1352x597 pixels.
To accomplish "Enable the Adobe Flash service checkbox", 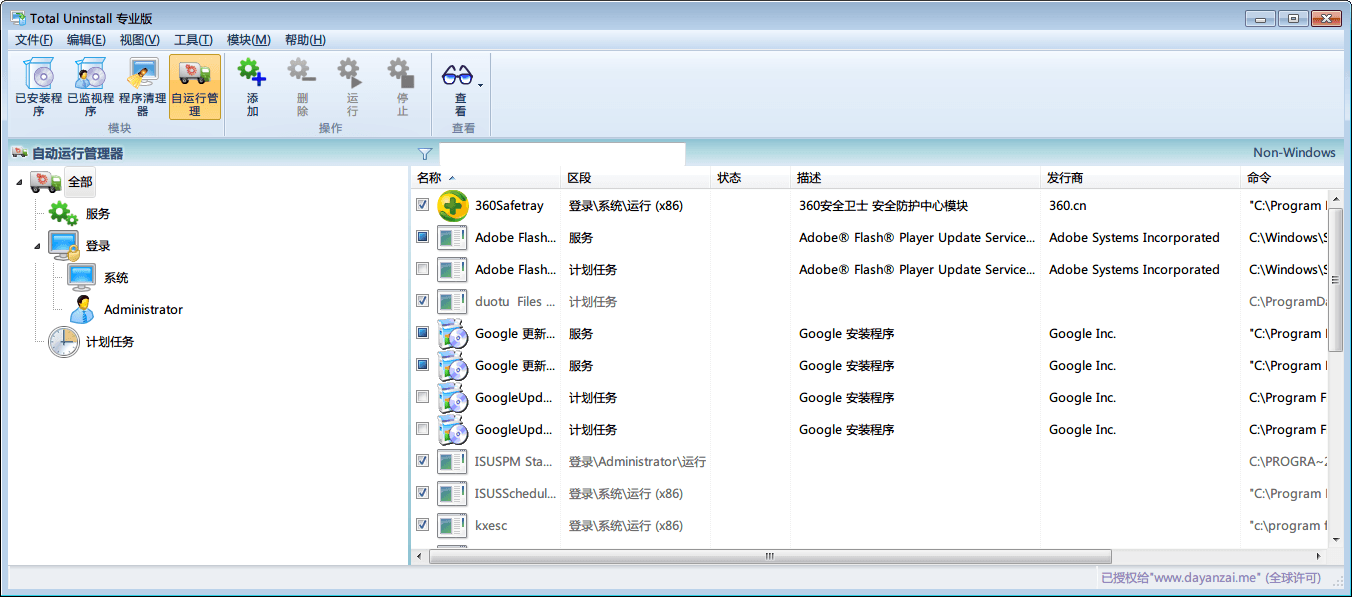I will click(x=422, y=236).
